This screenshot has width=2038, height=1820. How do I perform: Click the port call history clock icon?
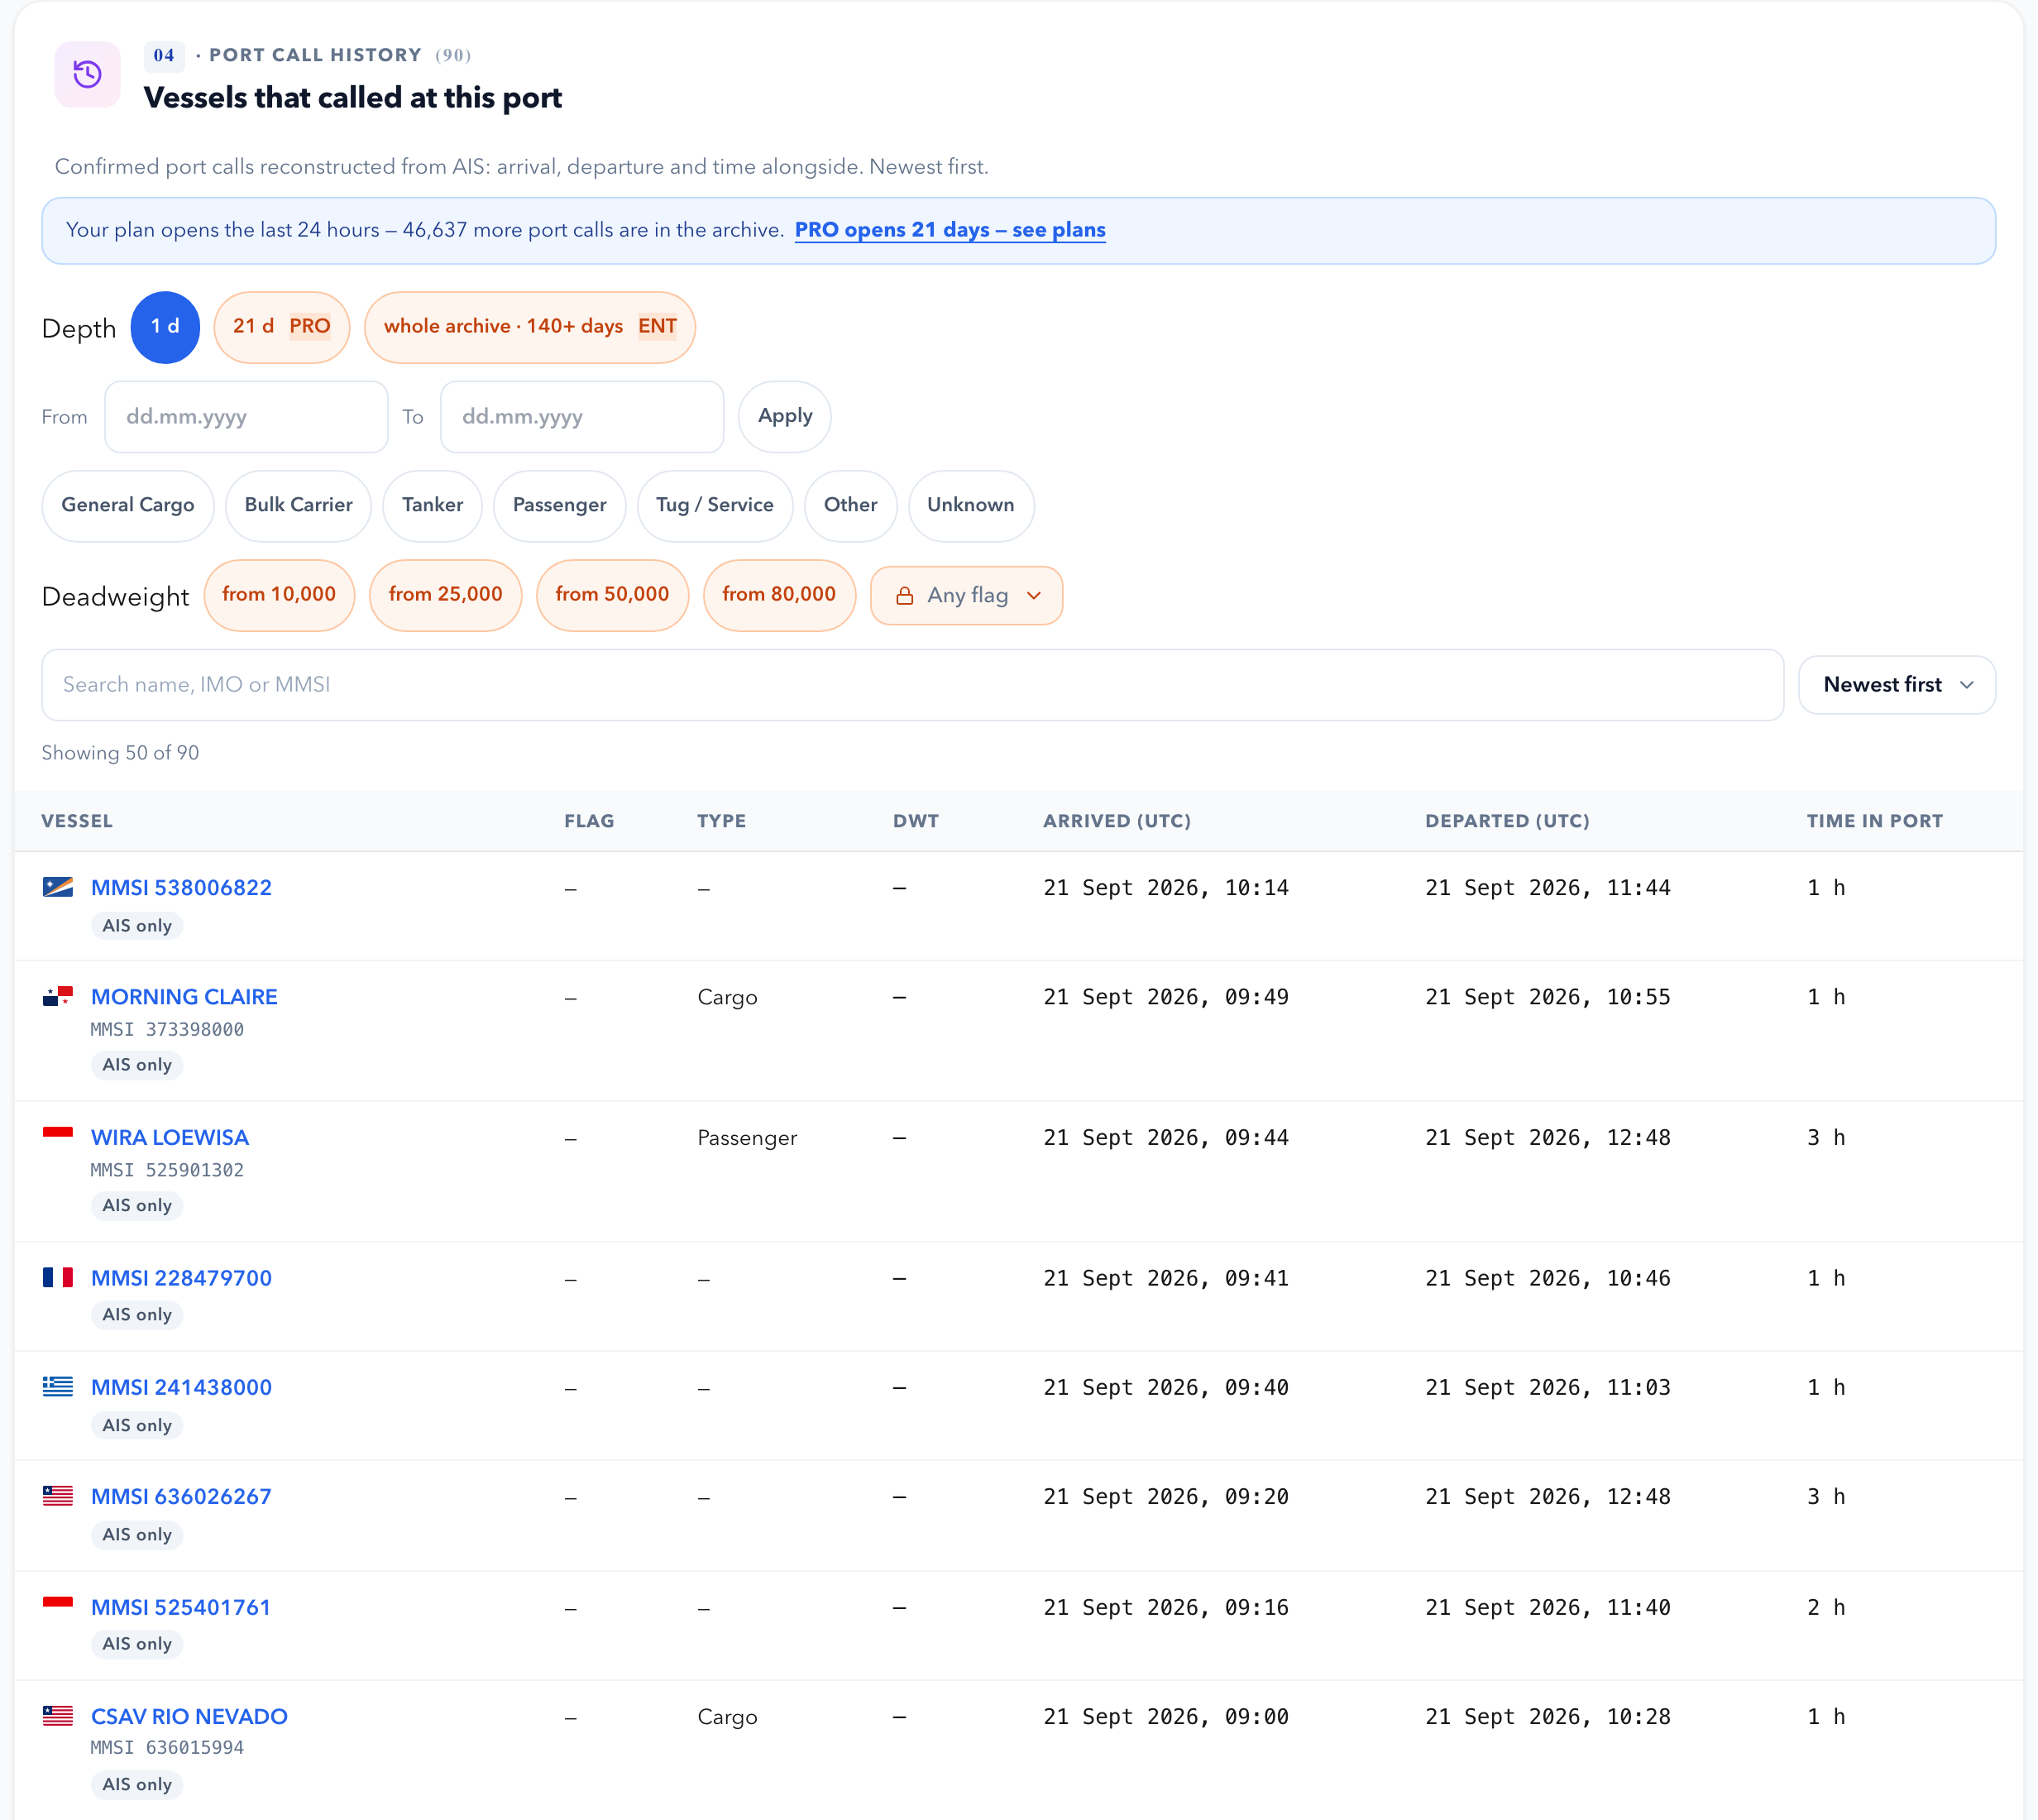coord(87,74)
